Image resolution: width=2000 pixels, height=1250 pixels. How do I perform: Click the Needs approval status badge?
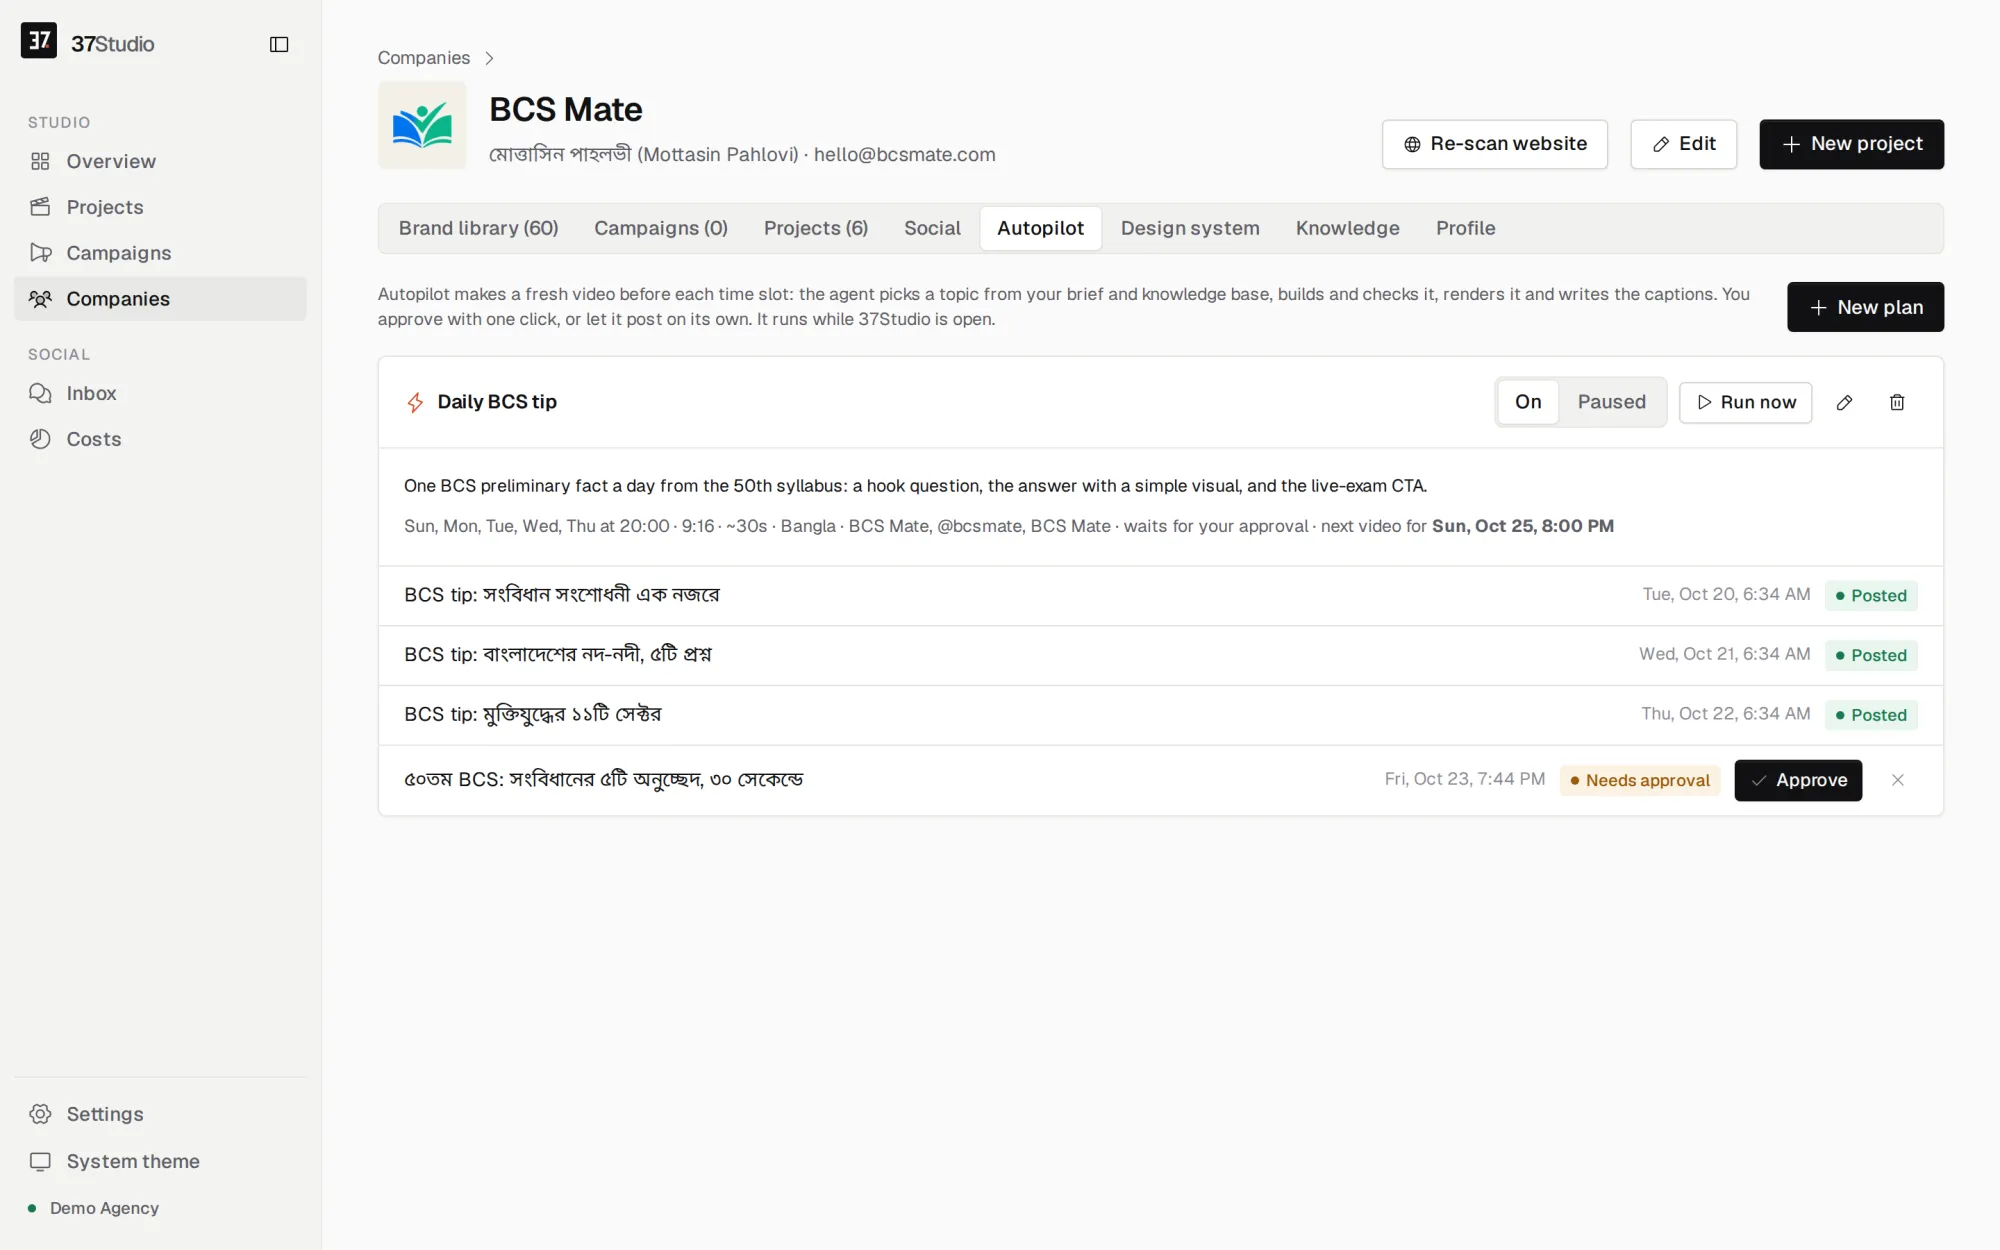pyautogui.click(x=1640, y=780)
